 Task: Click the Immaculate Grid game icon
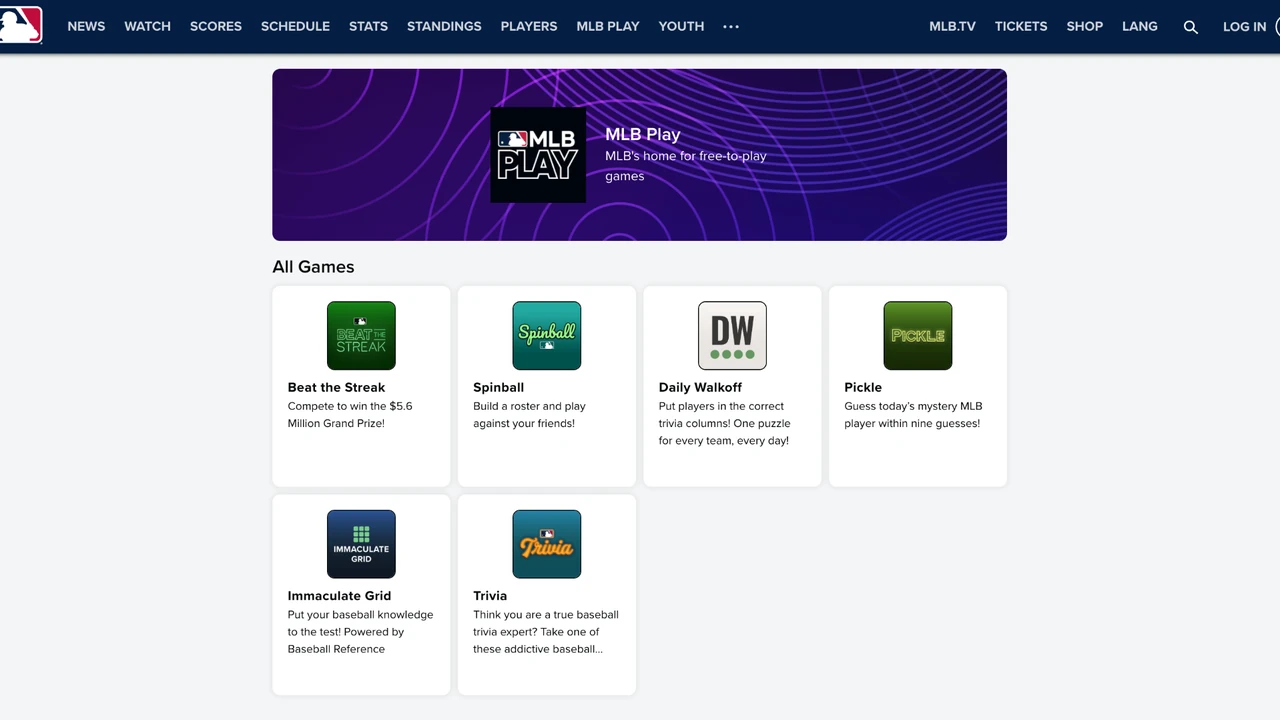(361, 544)
